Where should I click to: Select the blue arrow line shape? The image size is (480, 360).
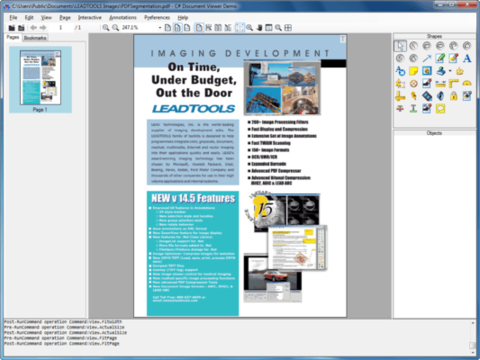[427, 58]
